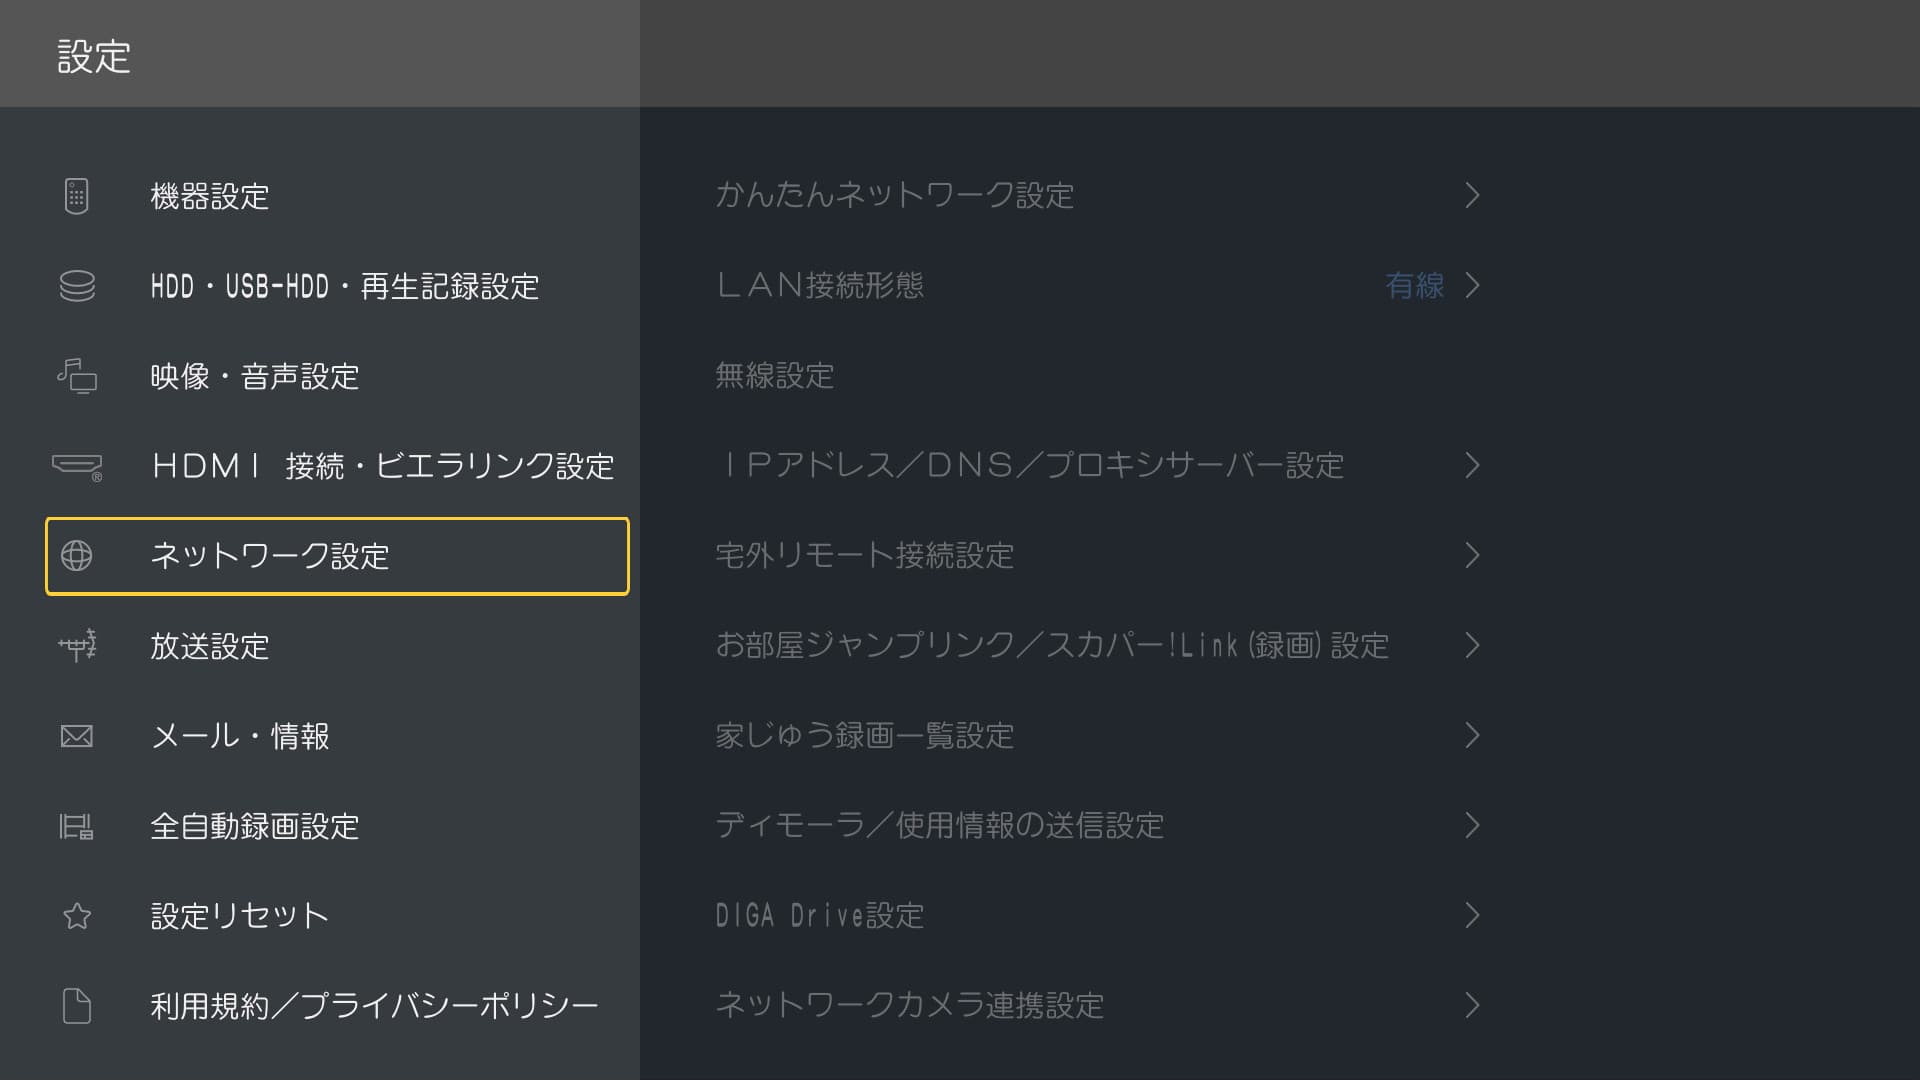This screenshot has width=1920, height=1080.
Task: Click the star icon for 設定リセット
Action: click(x=77, y=916)
